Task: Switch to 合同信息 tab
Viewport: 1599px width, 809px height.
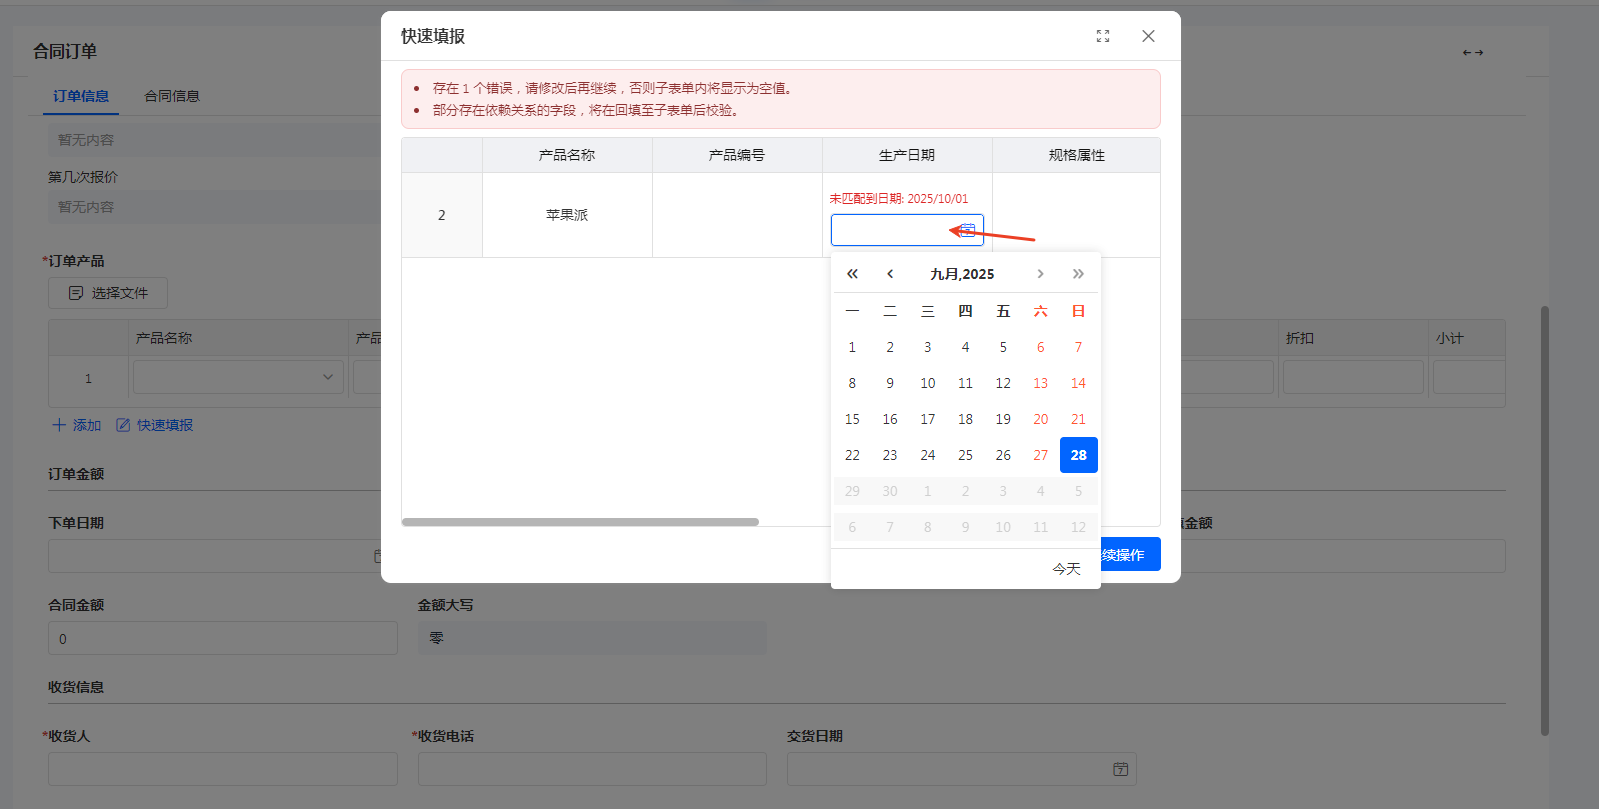Action: click(x=172, y=96)
